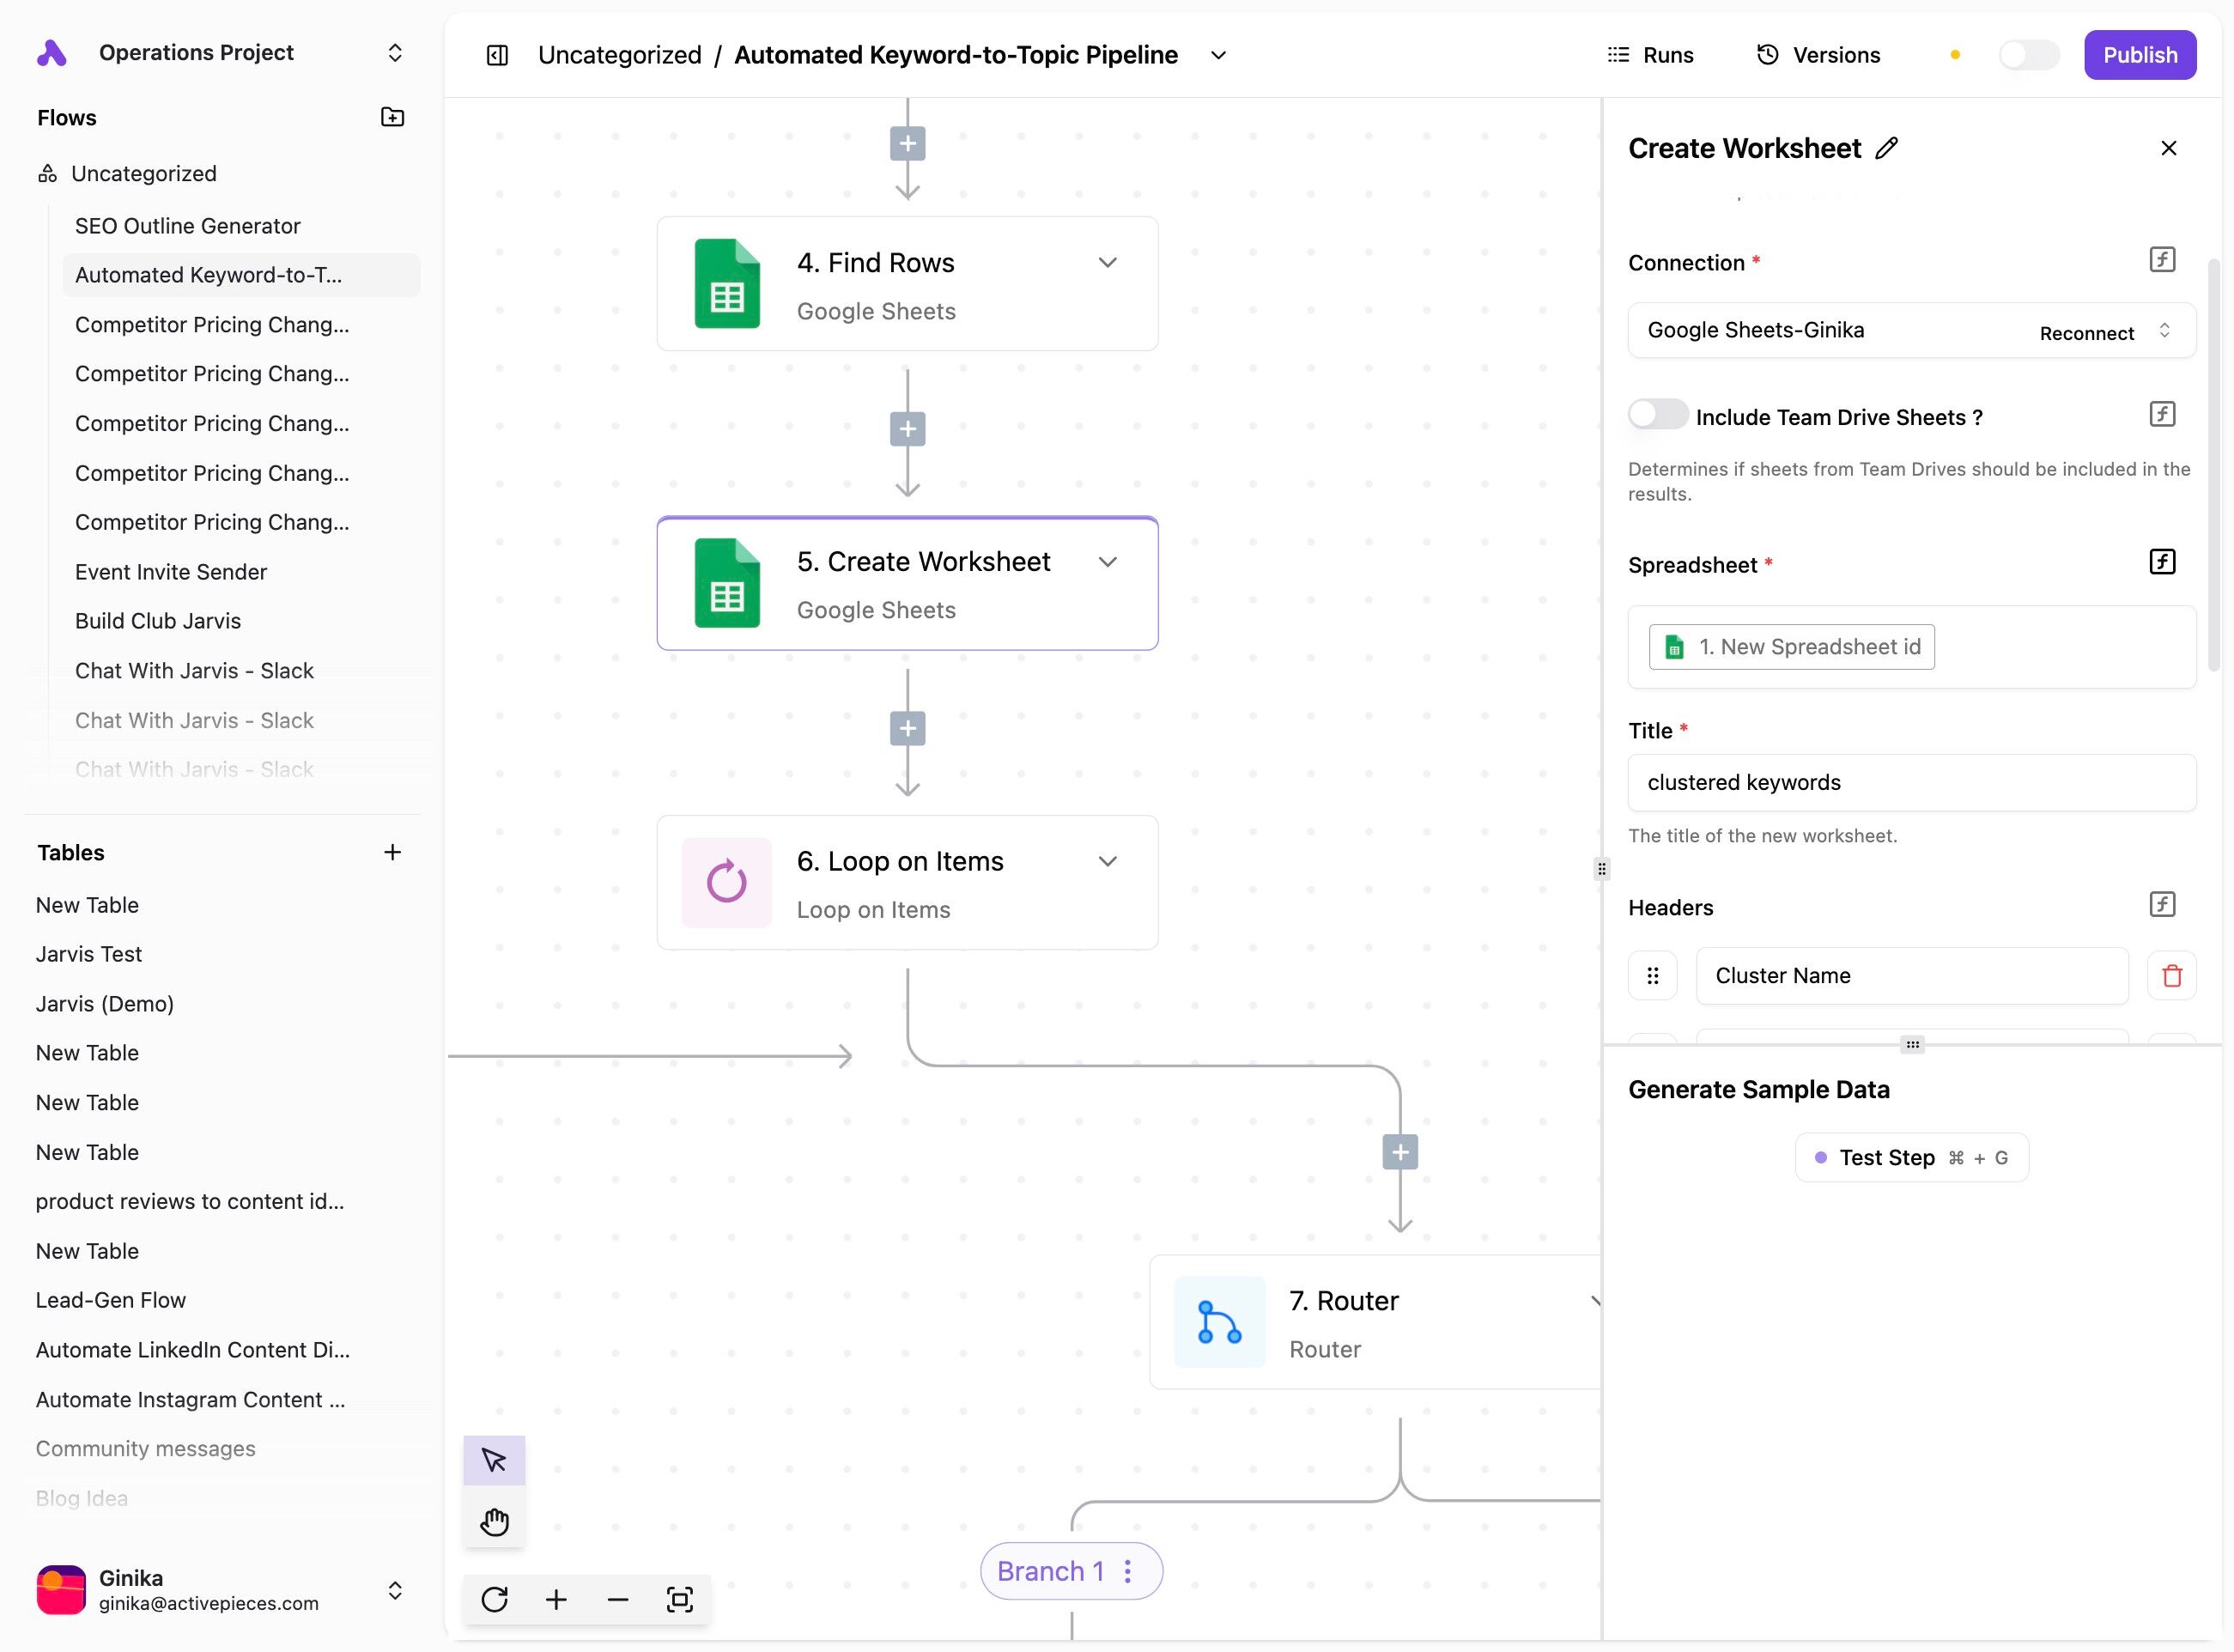2234x1652 pixels.
Task: Open the Runs tab
Action: 1650,55
